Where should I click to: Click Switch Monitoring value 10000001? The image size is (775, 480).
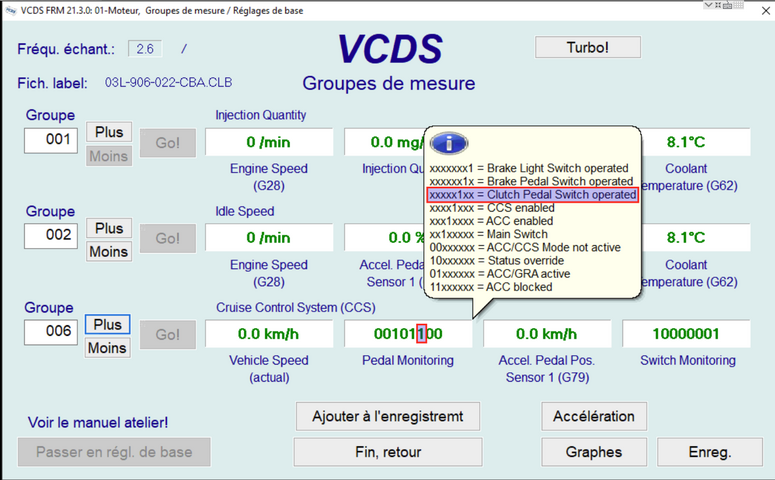(x=686, y=334)
